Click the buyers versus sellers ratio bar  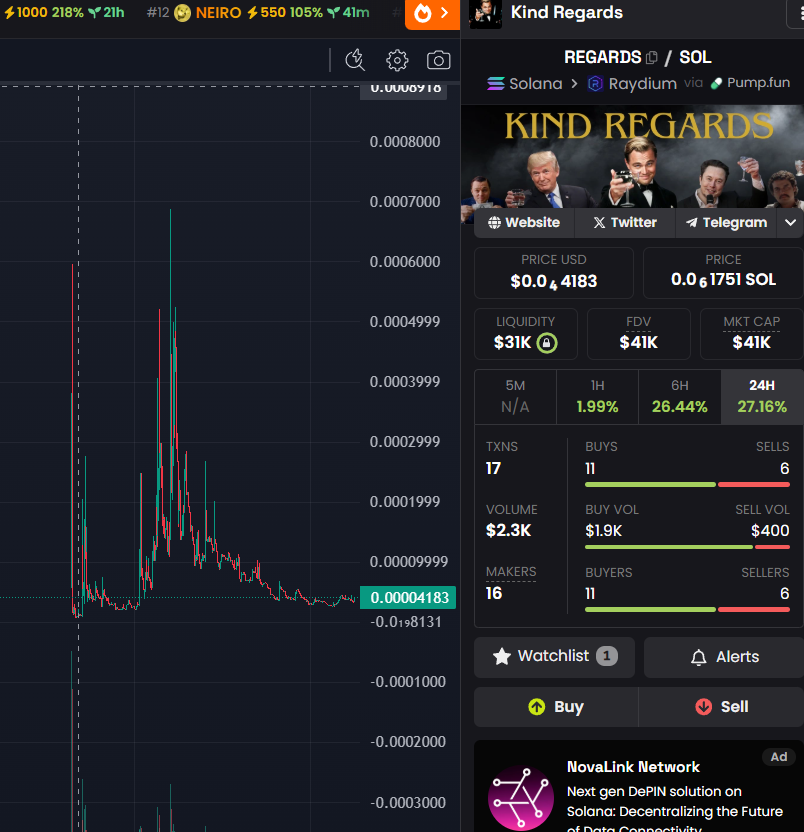[x=687, y=610]
